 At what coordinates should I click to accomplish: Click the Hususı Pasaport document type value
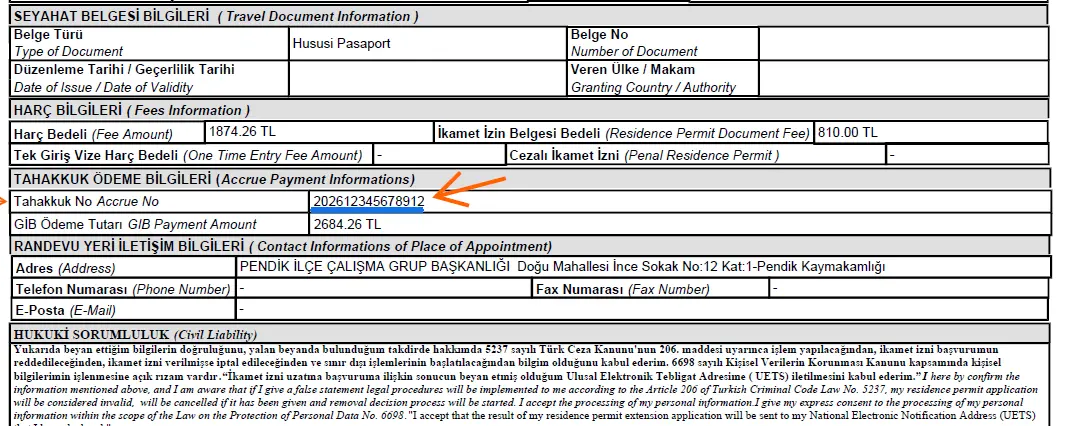click(341, 44)
